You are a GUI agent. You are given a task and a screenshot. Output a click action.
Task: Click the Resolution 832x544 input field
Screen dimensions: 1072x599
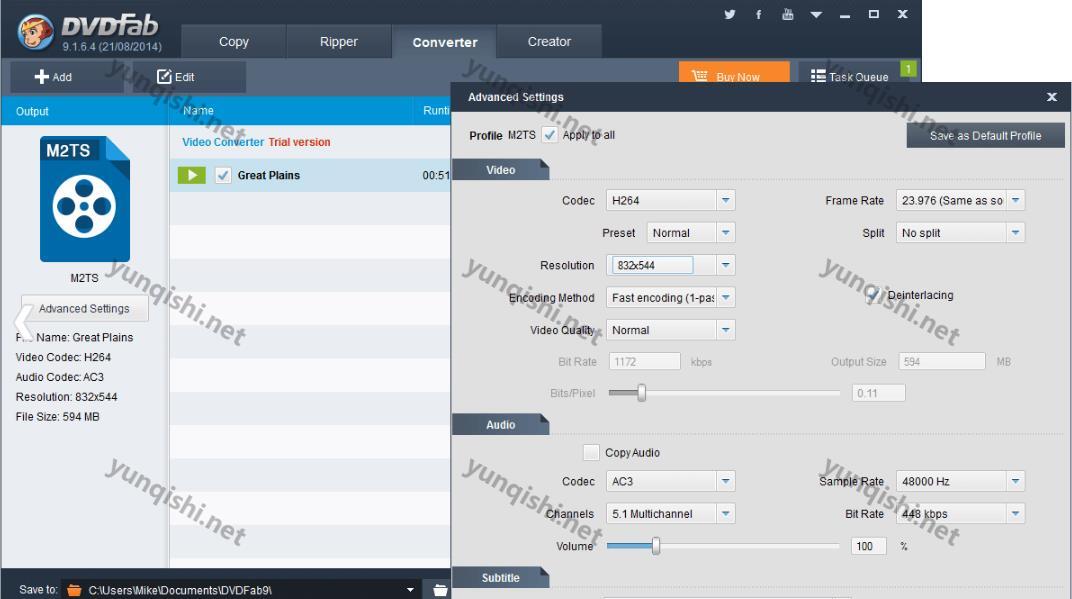point(652,265)
